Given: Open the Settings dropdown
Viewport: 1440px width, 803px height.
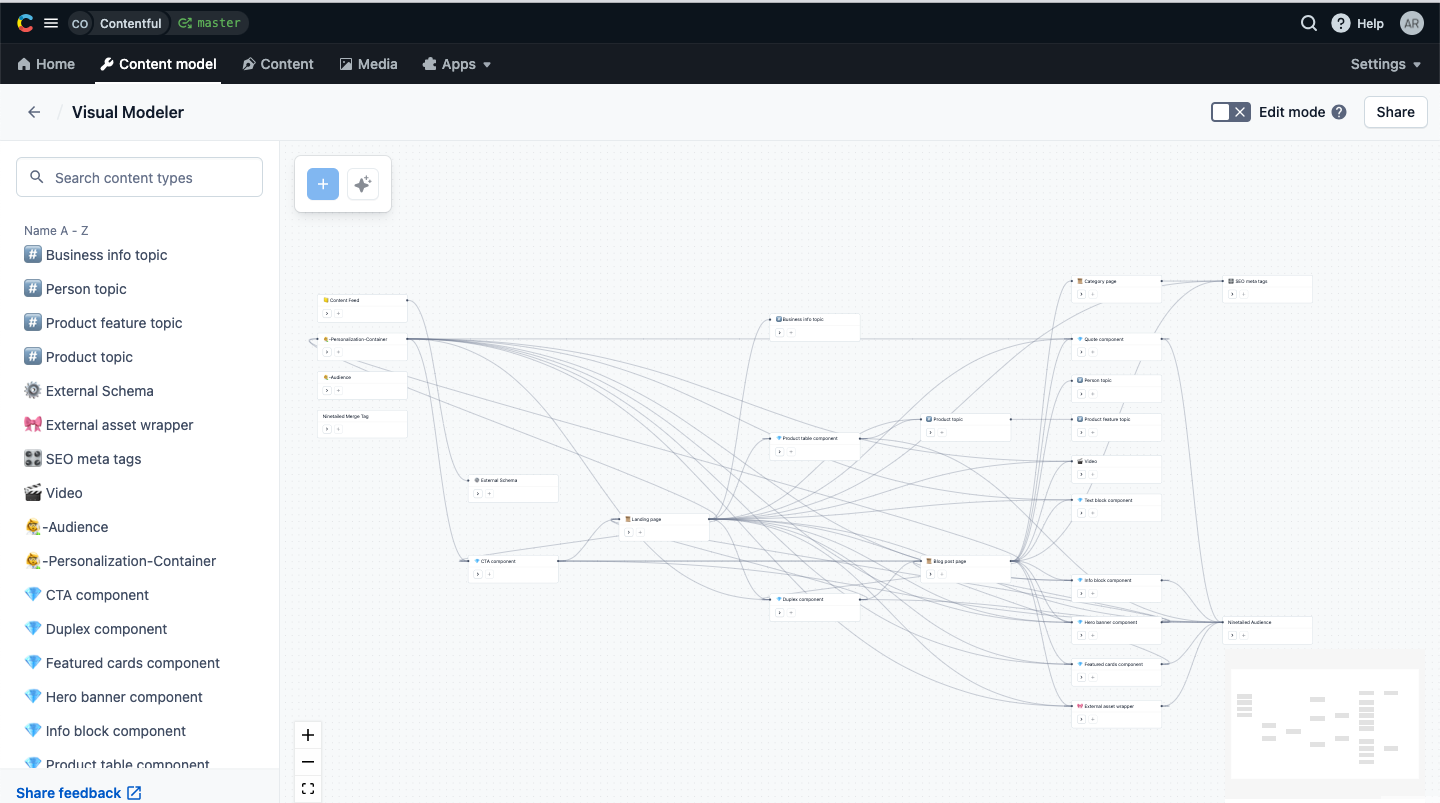Looking at the screenshot, I should click(x=1384, y=64).
